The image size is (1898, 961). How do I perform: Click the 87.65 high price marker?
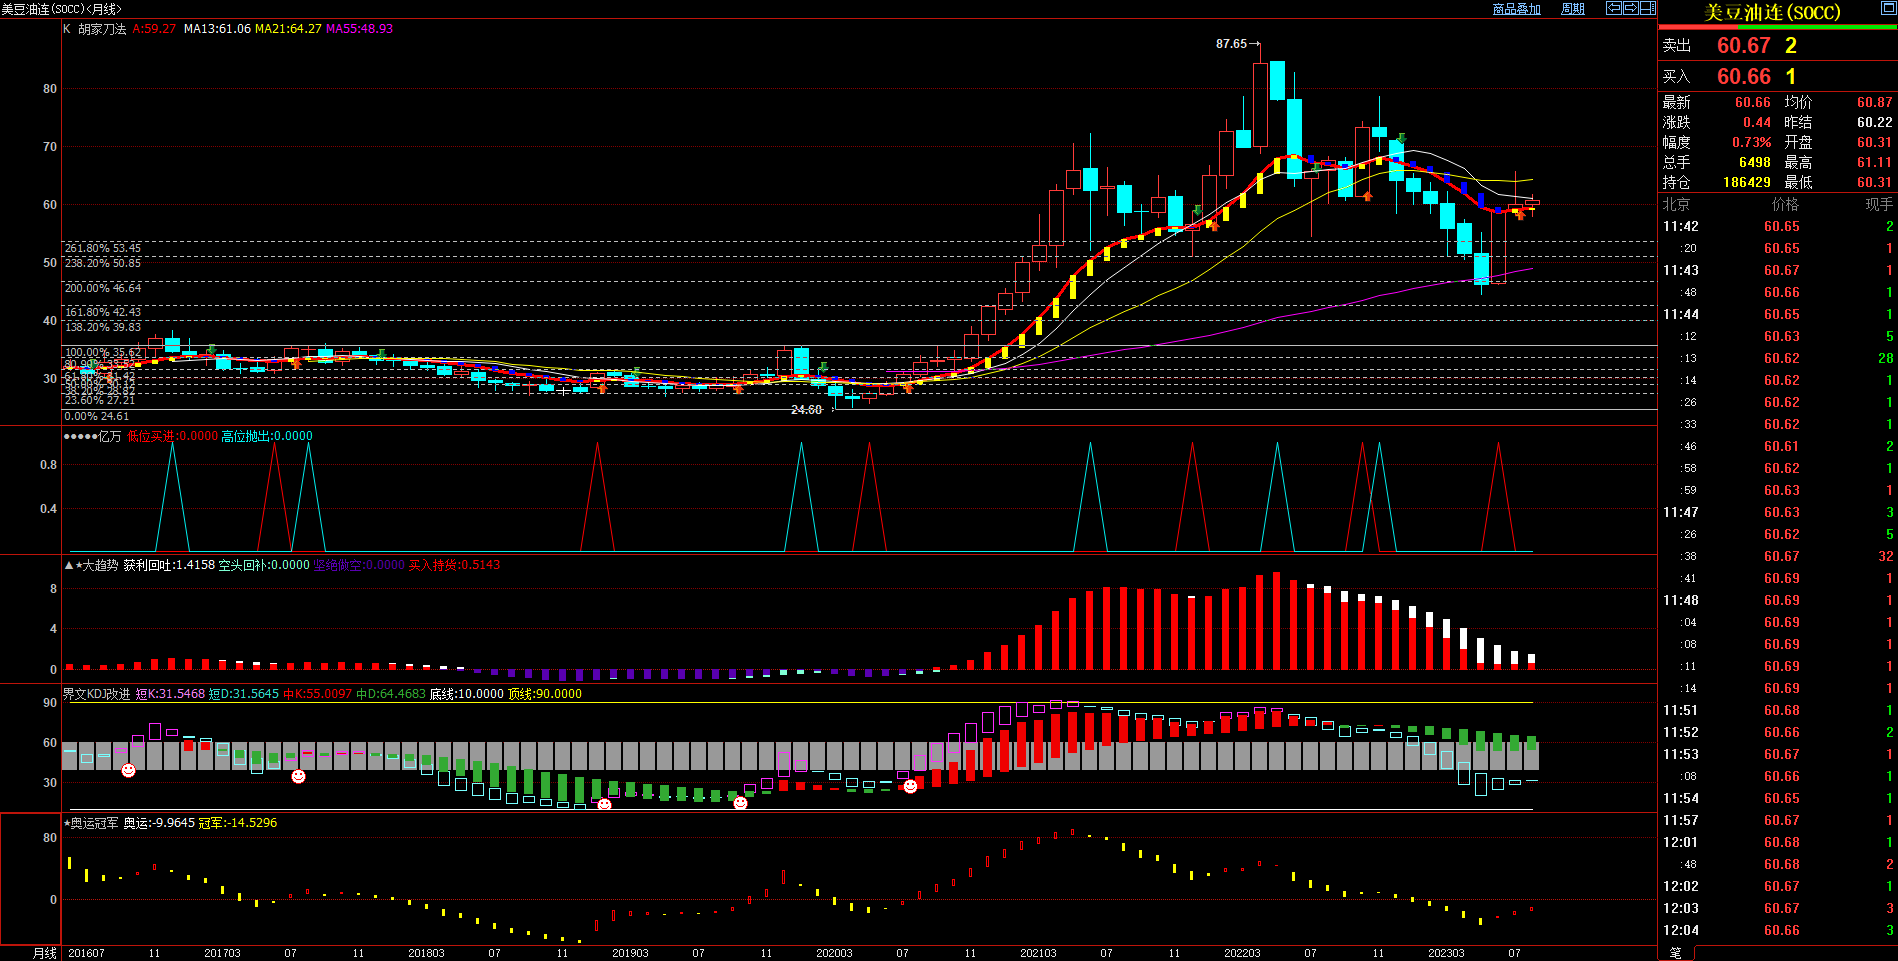(x=1231, y=44)
